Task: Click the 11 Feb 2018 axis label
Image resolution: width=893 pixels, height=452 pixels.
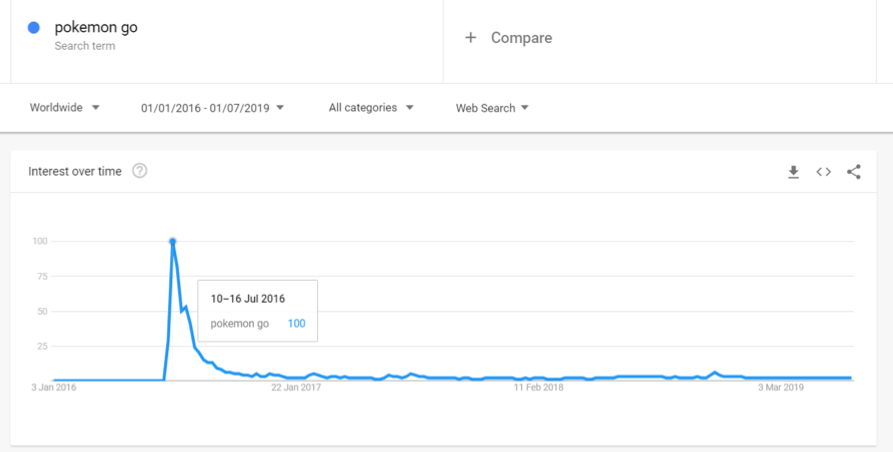Action: click(539, 387)
